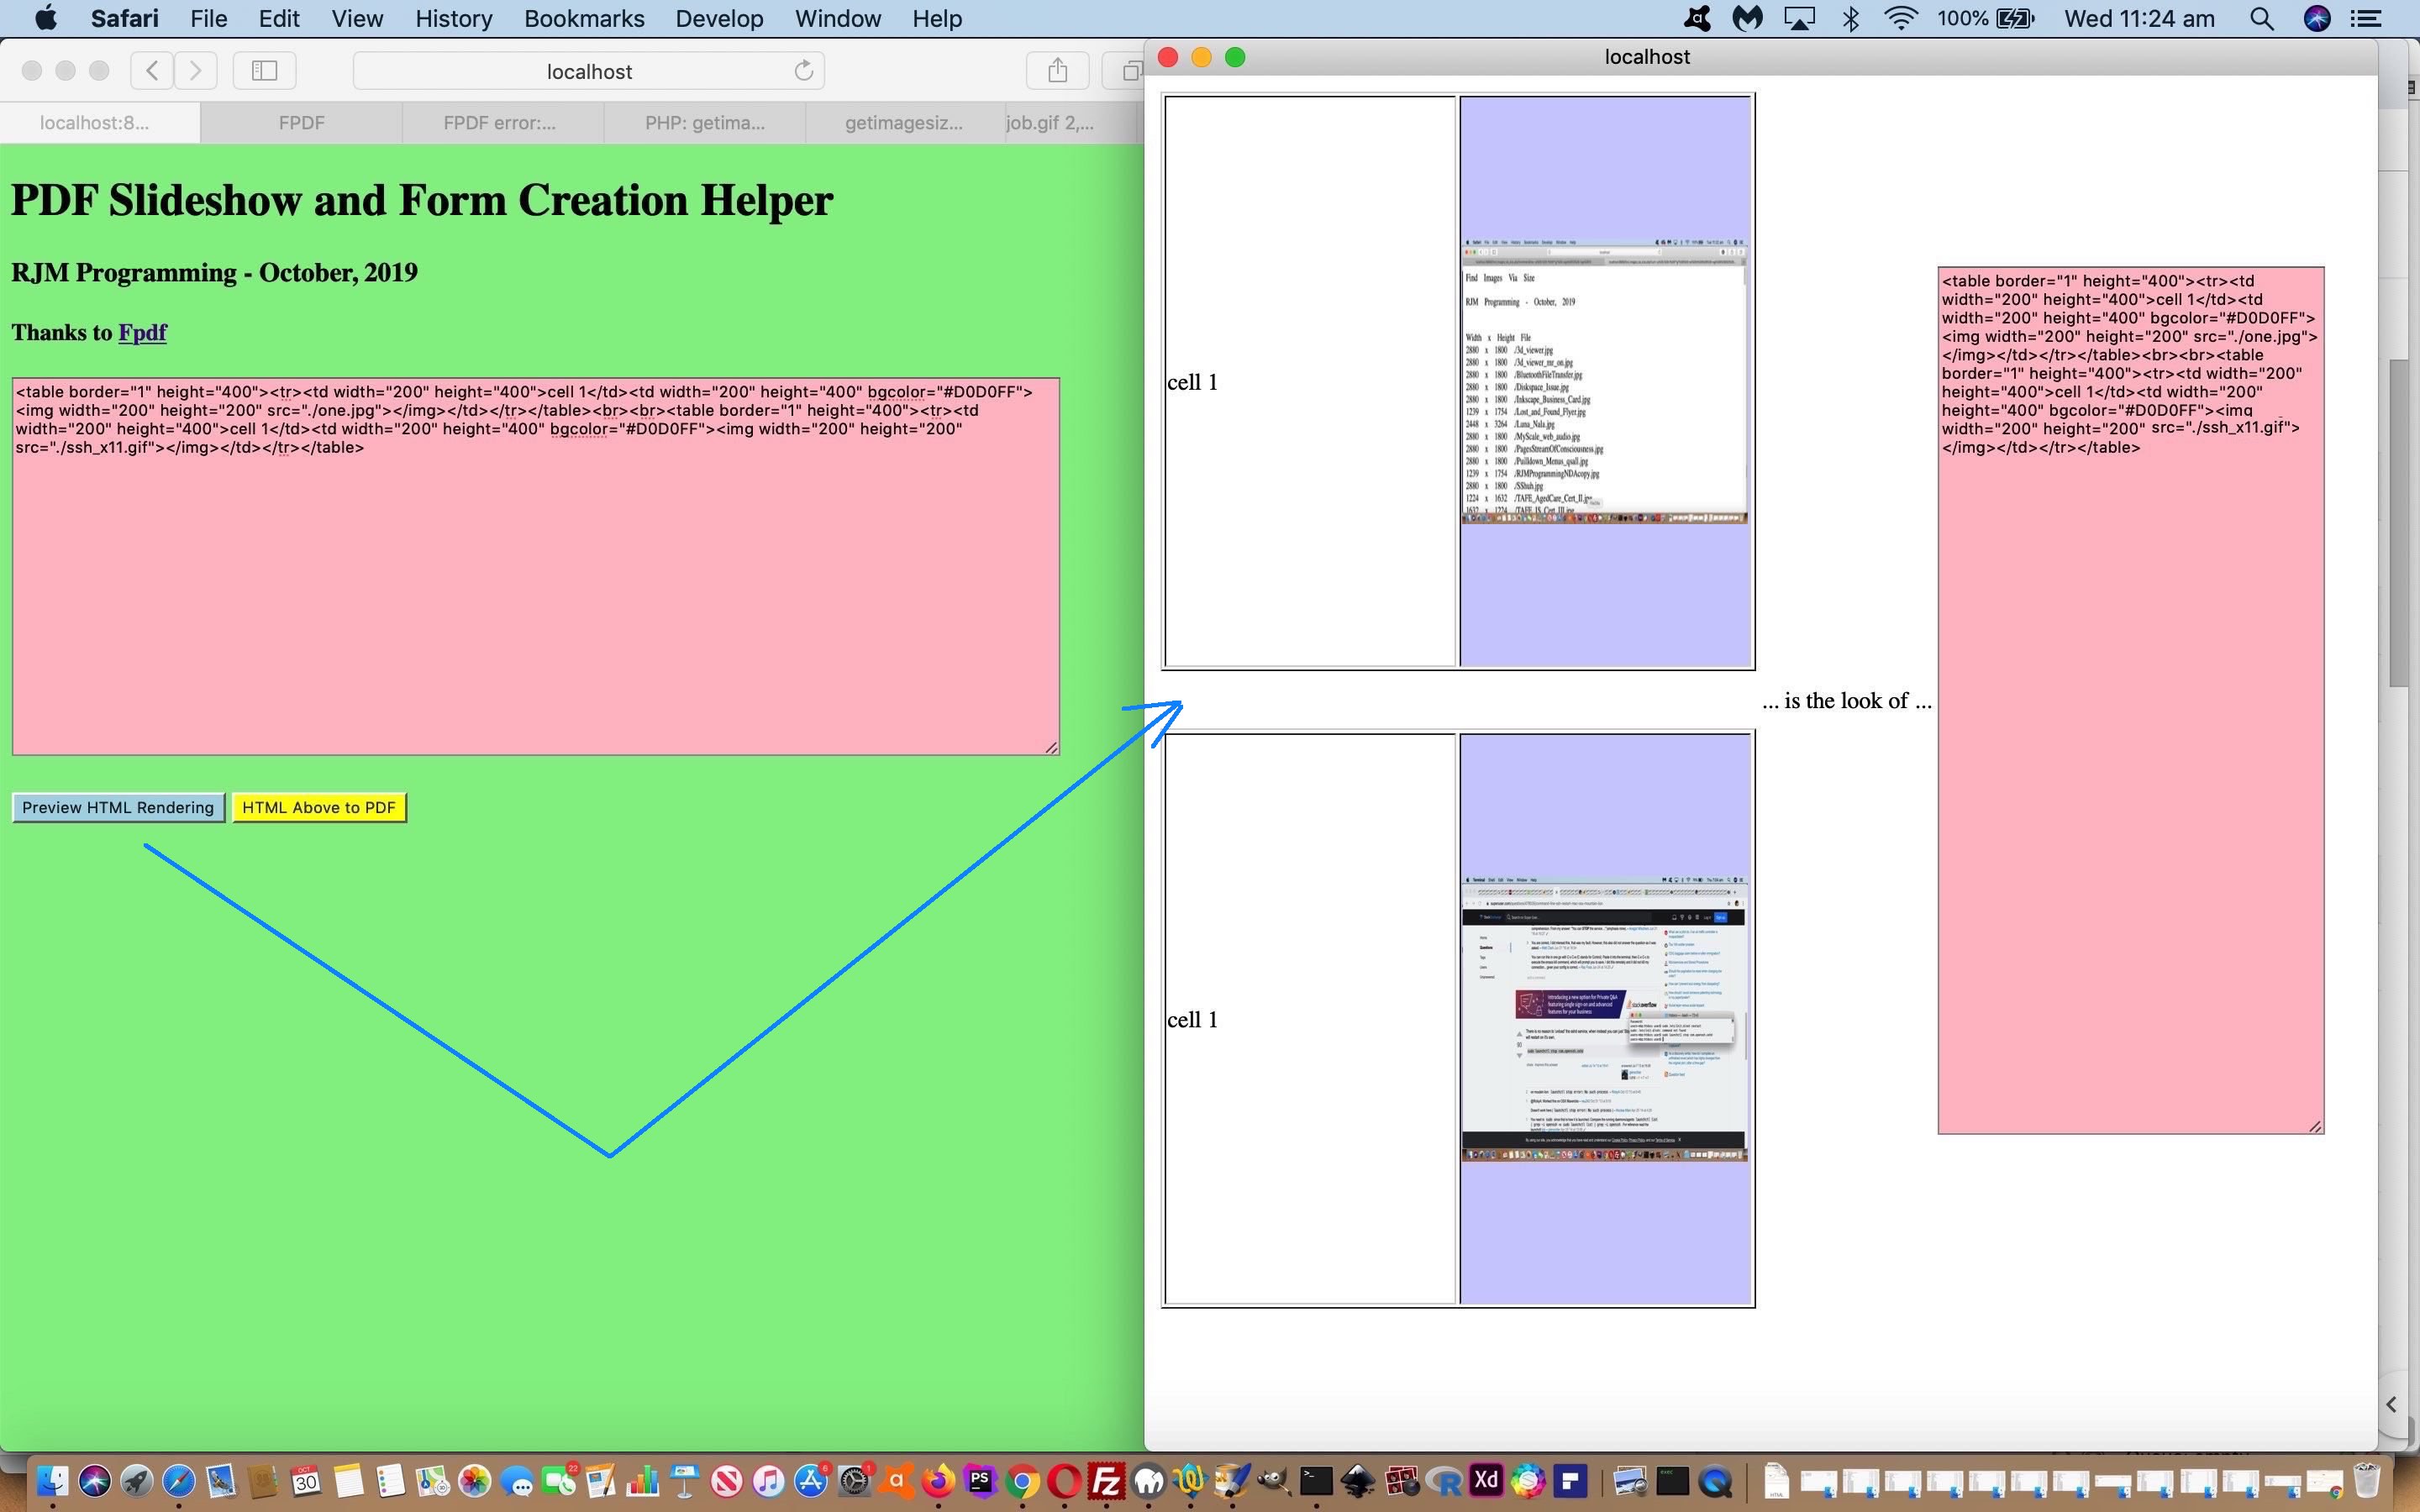Reload the page in the address bar
This screenshot has width=2420, height=1512.
coord(803,71)
